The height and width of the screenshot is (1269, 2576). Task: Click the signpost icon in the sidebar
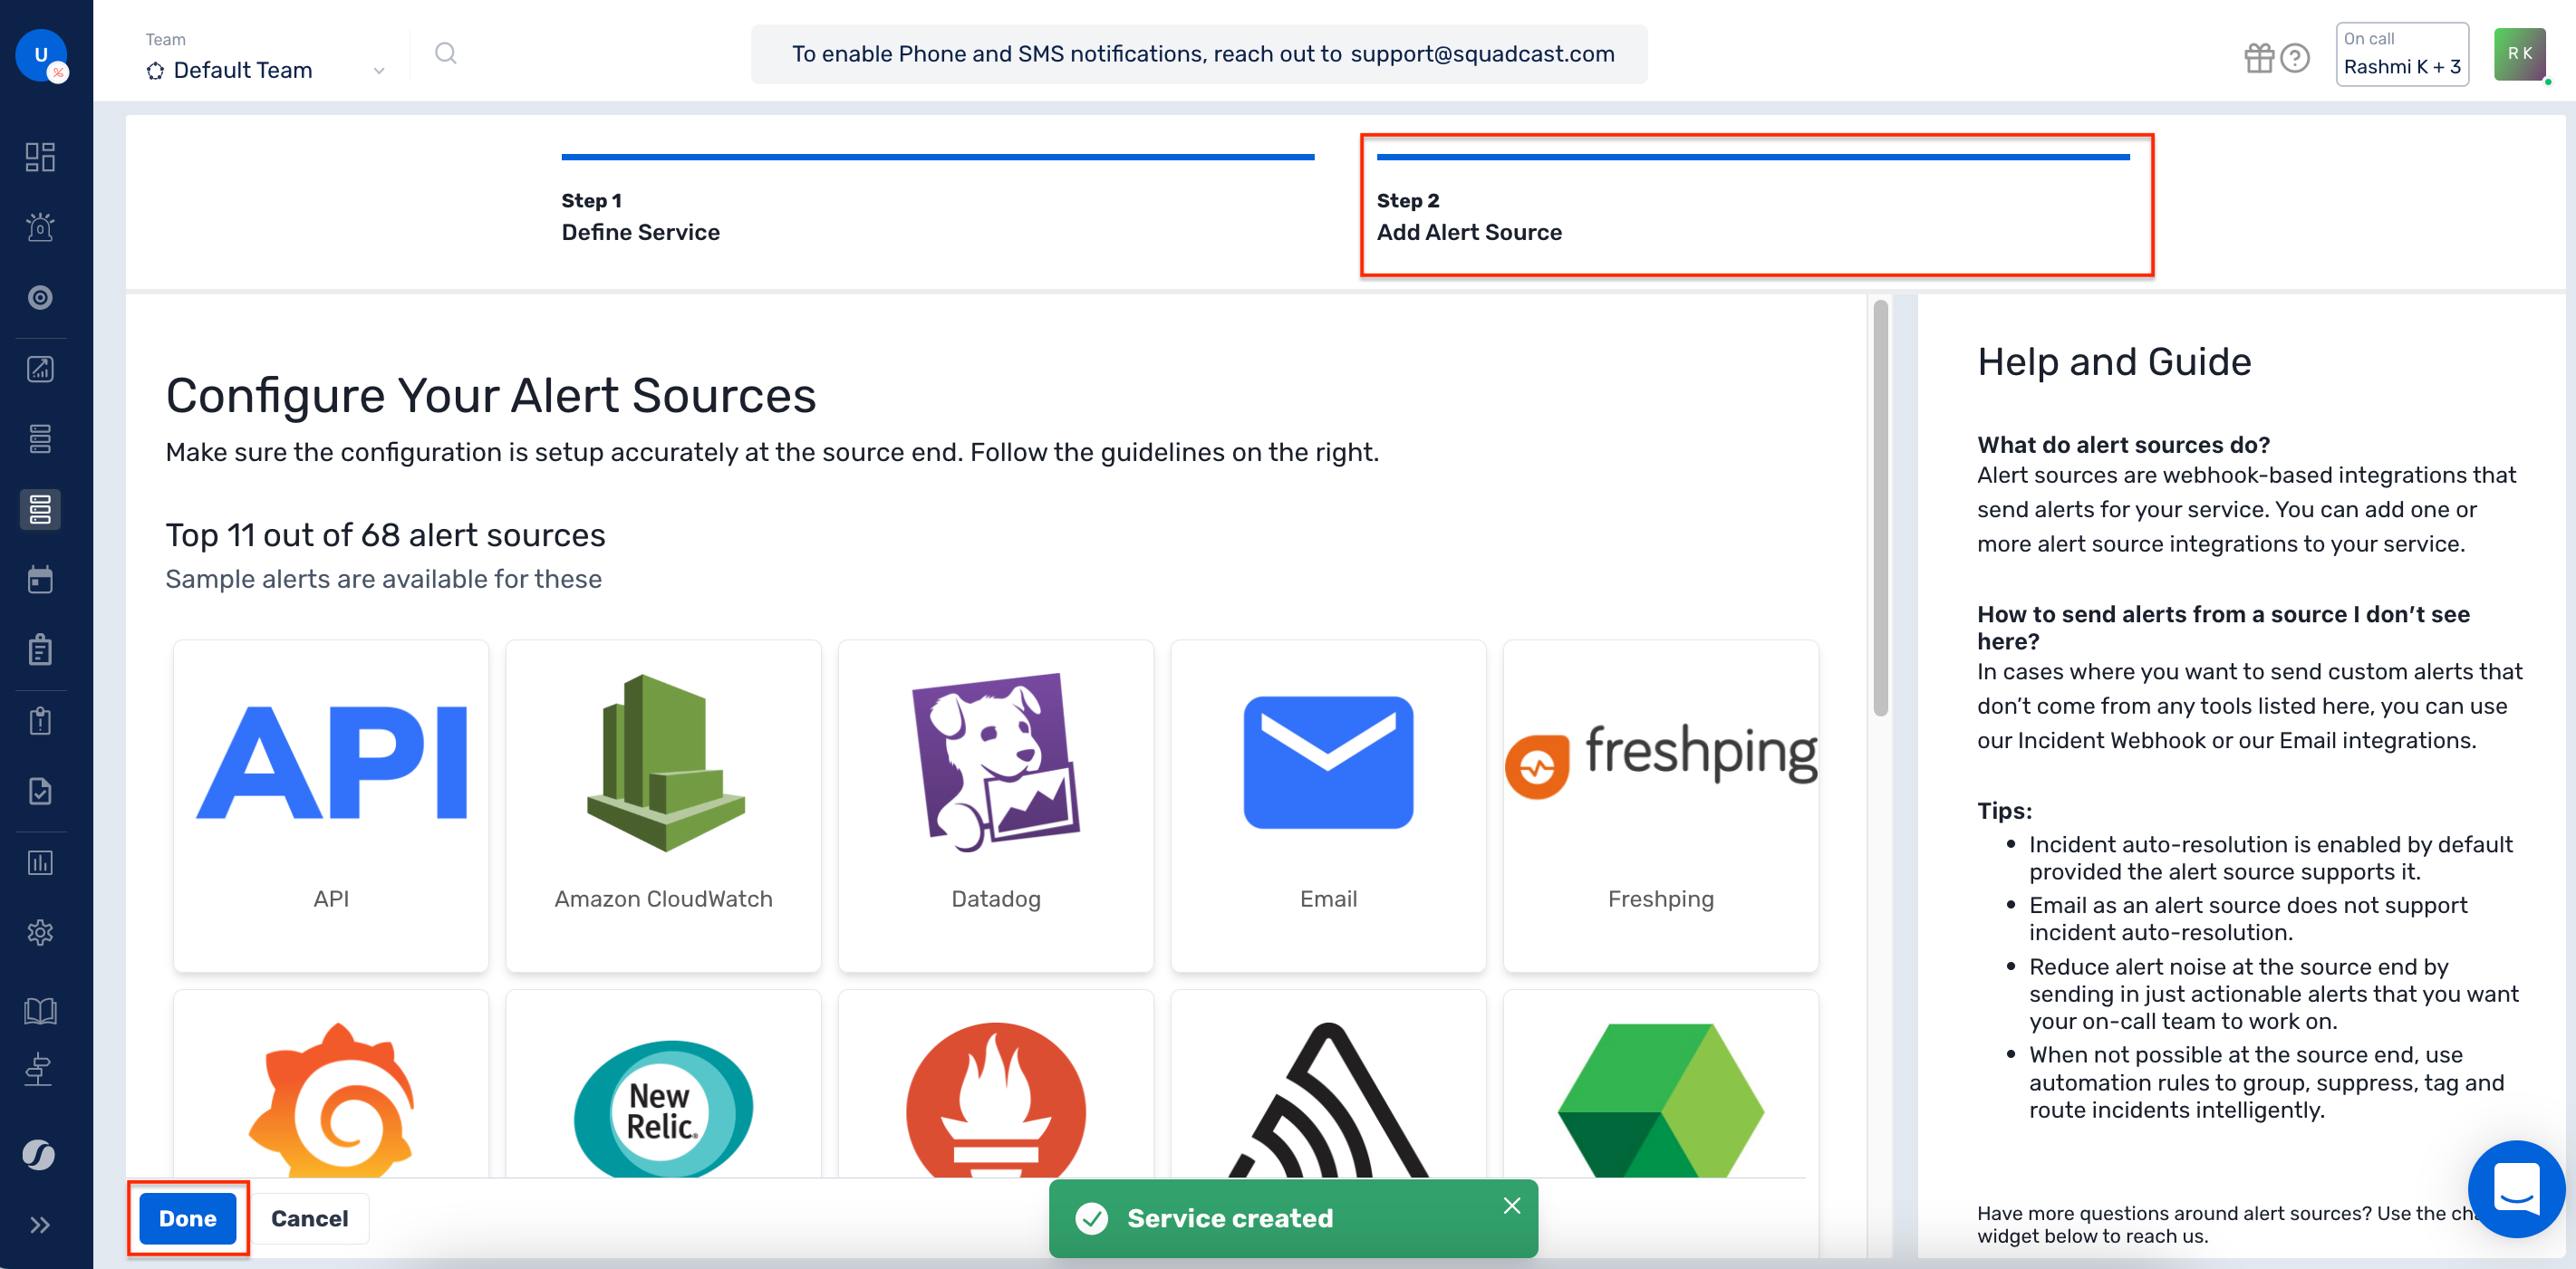point(40,1069)
